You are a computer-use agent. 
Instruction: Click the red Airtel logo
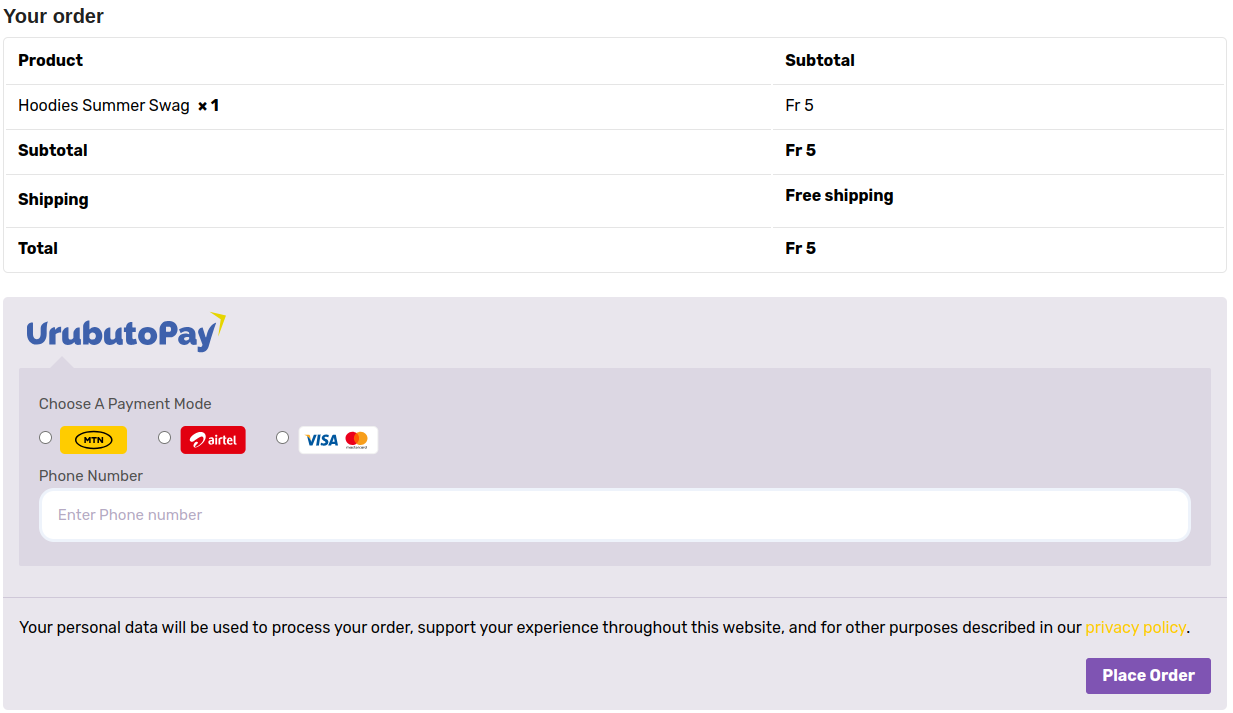(x=213, y=440)
